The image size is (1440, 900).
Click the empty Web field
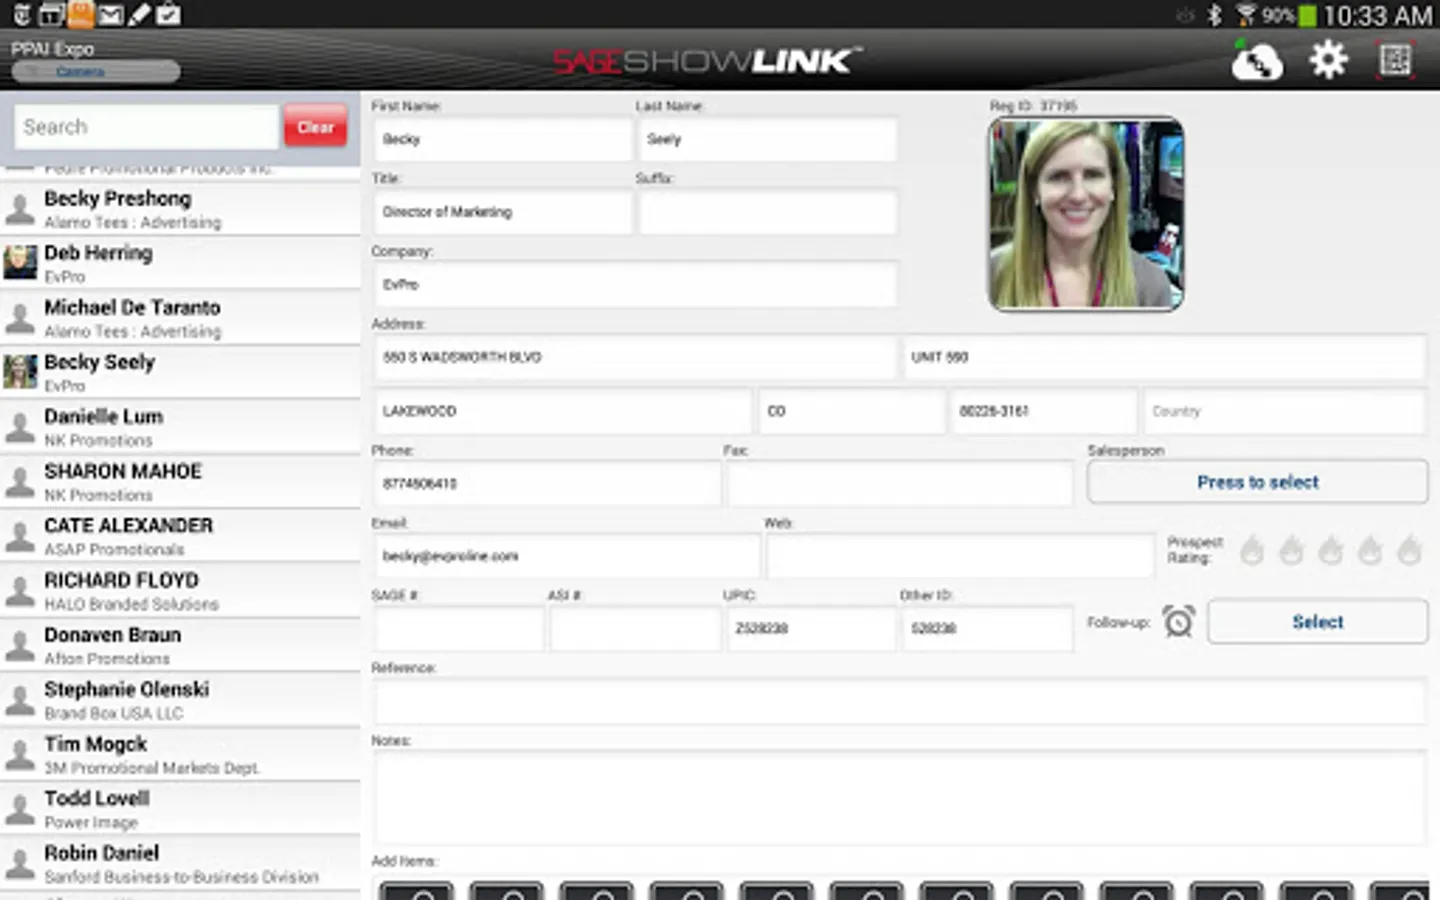(960, 556)
